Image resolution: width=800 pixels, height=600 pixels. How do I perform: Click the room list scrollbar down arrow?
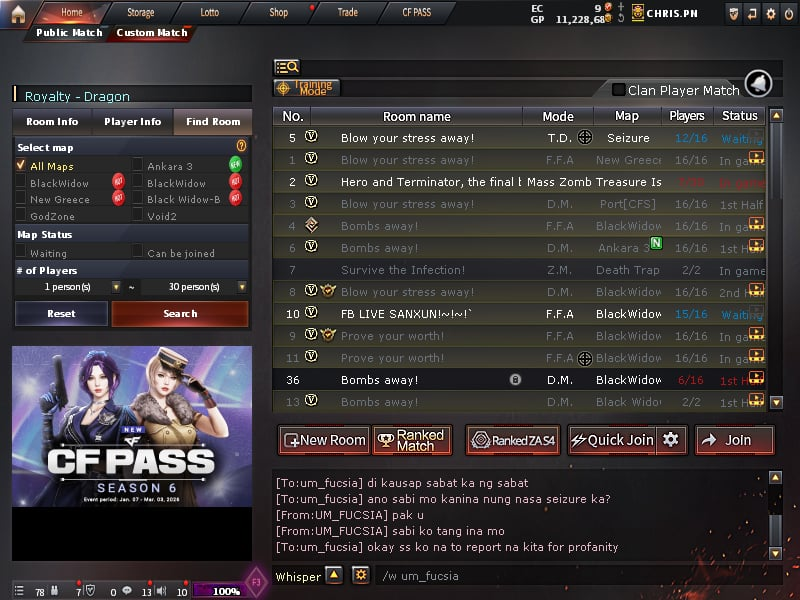(x=776, y=403)
